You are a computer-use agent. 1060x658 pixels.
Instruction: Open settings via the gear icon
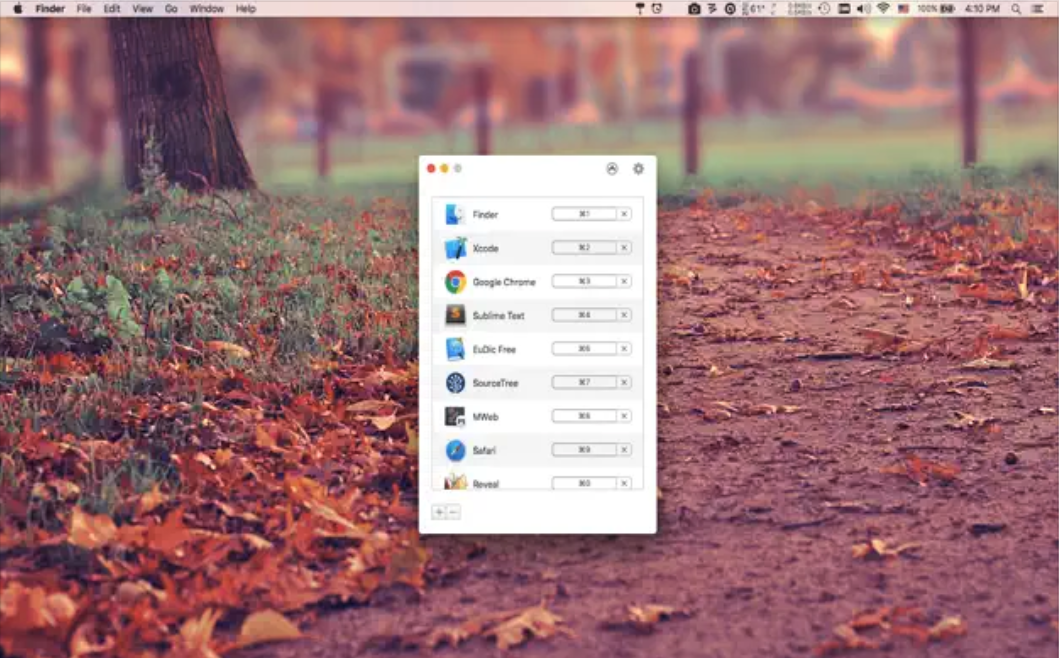point(638,169)
